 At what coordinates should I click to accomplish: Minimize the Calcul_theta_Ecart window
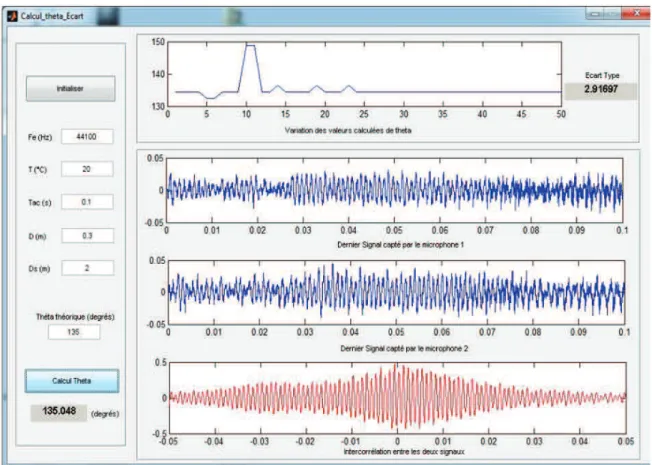[595, 14]
